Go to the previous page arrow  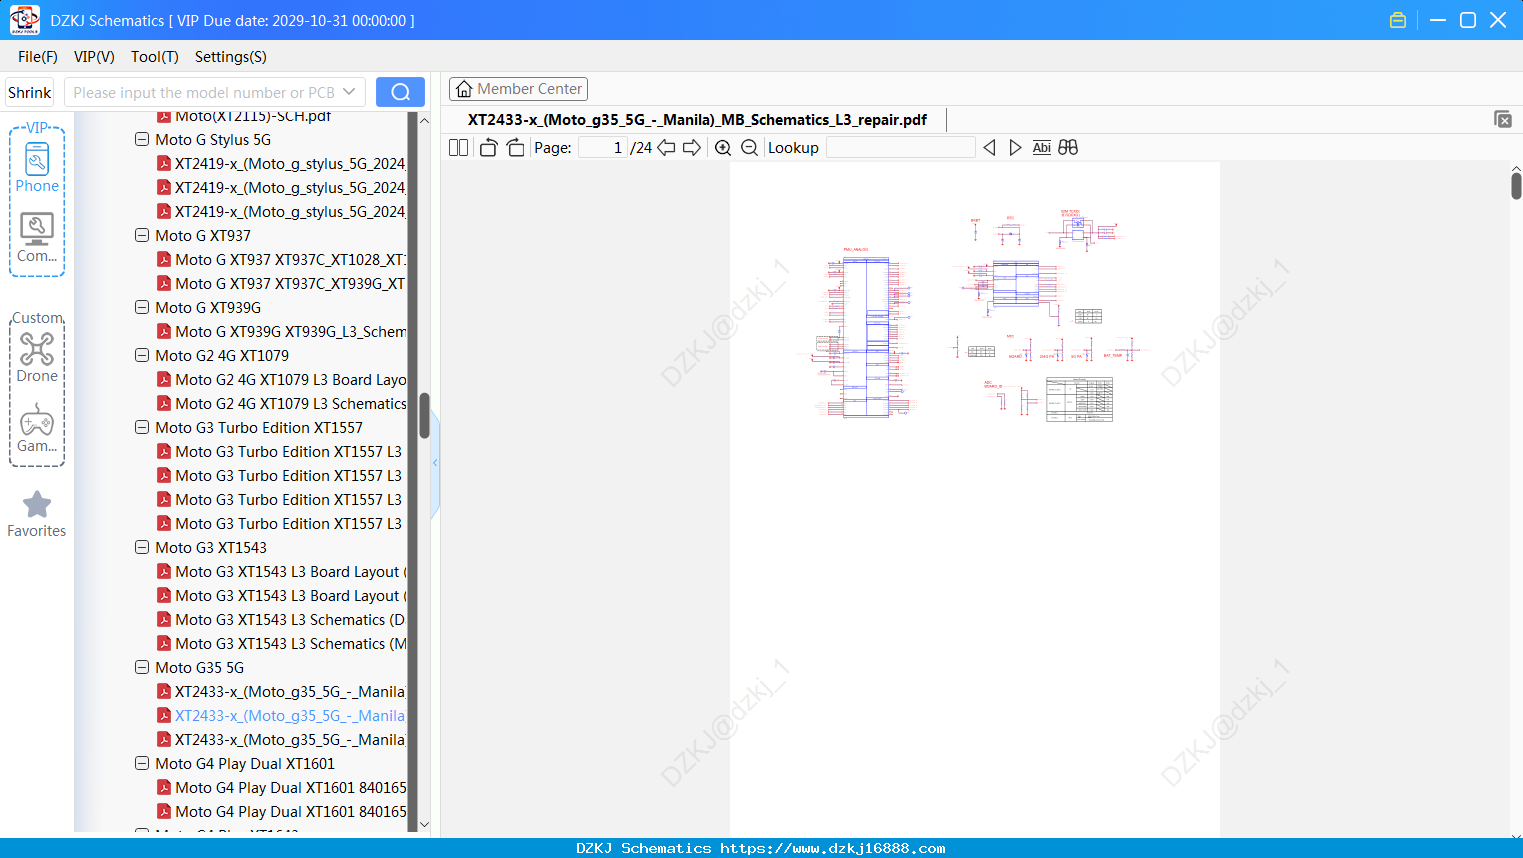(666, 148)
